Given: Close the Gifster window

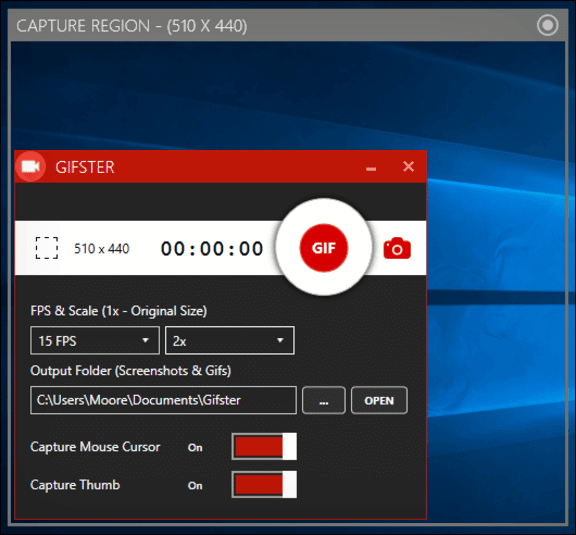Looking at the screenshot, I should [x=408, y=166].
